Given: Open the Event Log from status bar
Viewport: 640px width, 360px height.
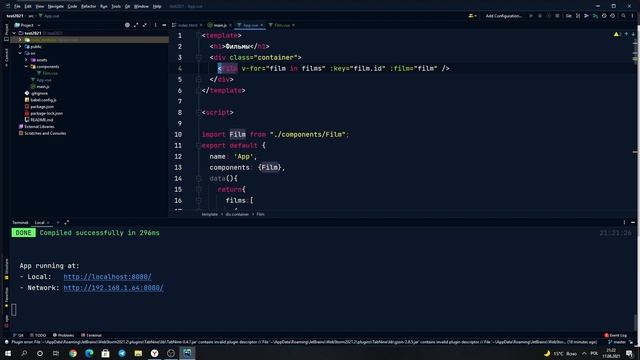Looking at the screenshot, I should [616, 335].
